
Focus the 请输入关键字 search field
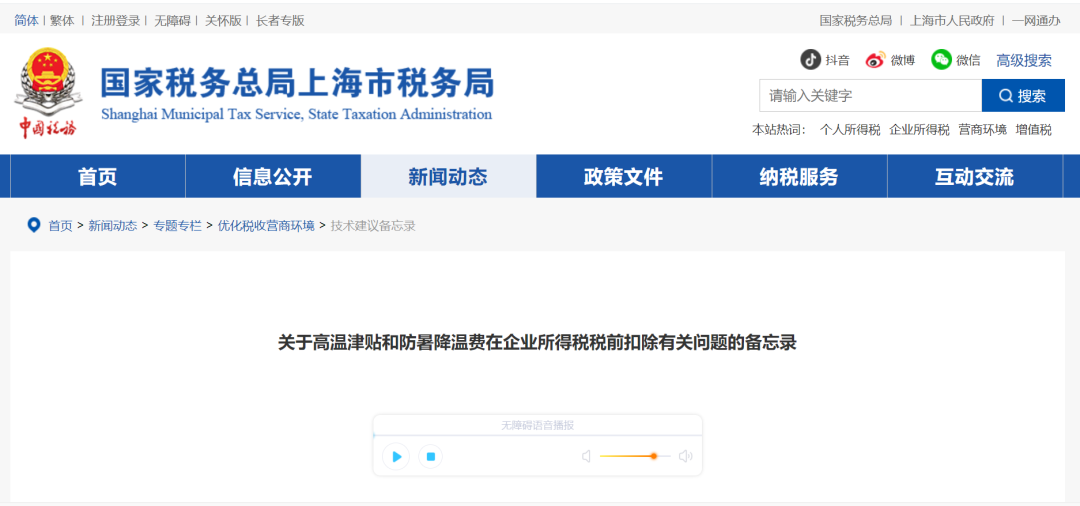tap(870, 96)
